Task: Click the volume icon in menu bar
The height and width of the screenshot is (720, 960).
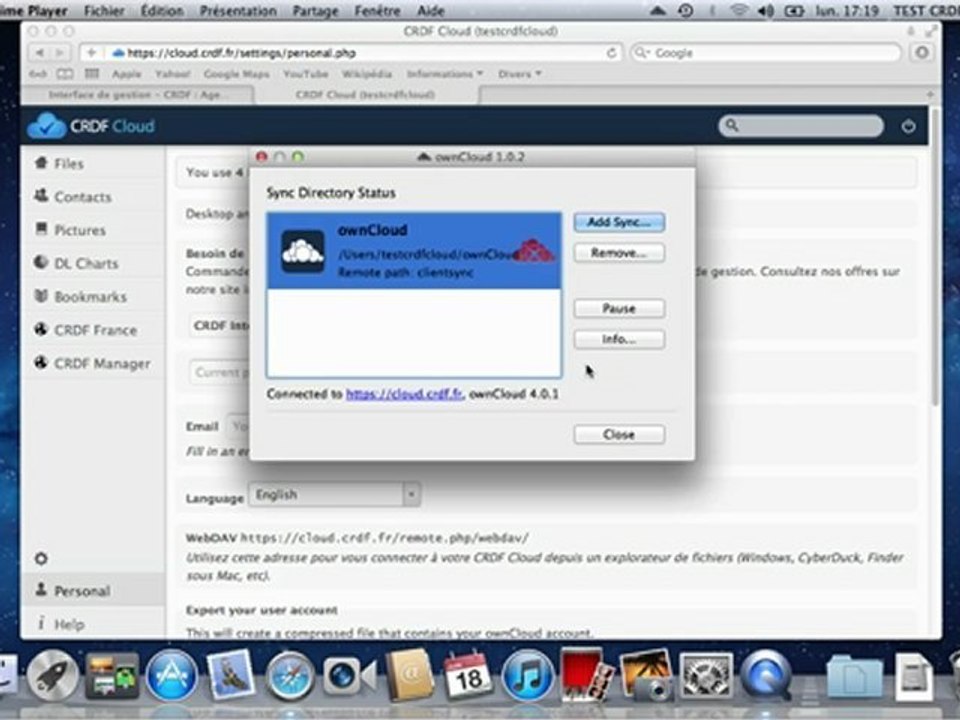Action: pyautogui.click(x=766, y=10)
